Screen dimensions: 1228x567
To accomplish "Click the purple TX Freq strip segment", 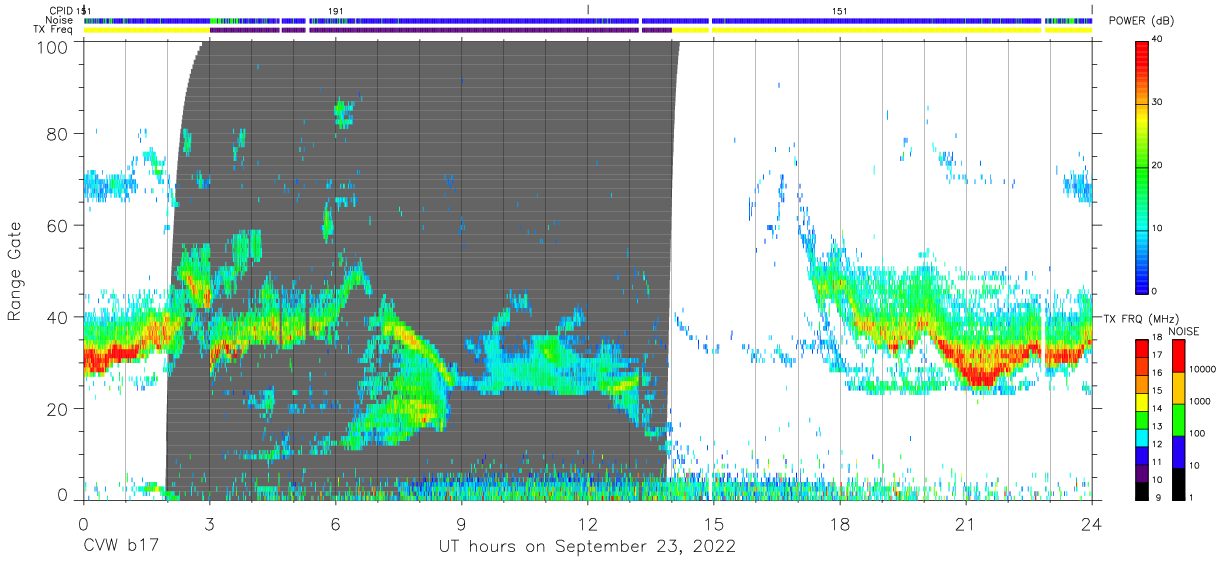I will (x=440, y=30).
